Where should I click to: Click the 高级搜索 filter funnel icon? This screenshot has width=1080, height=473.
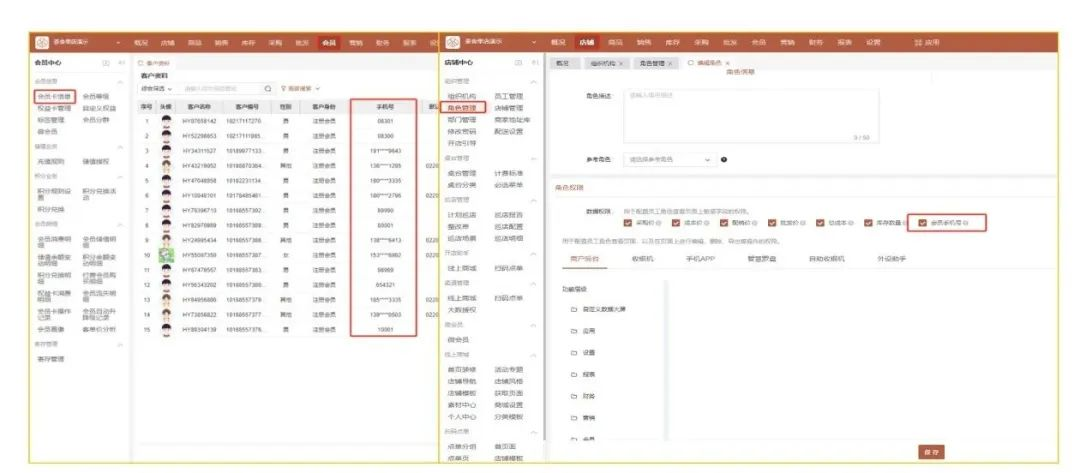point(283,89)
